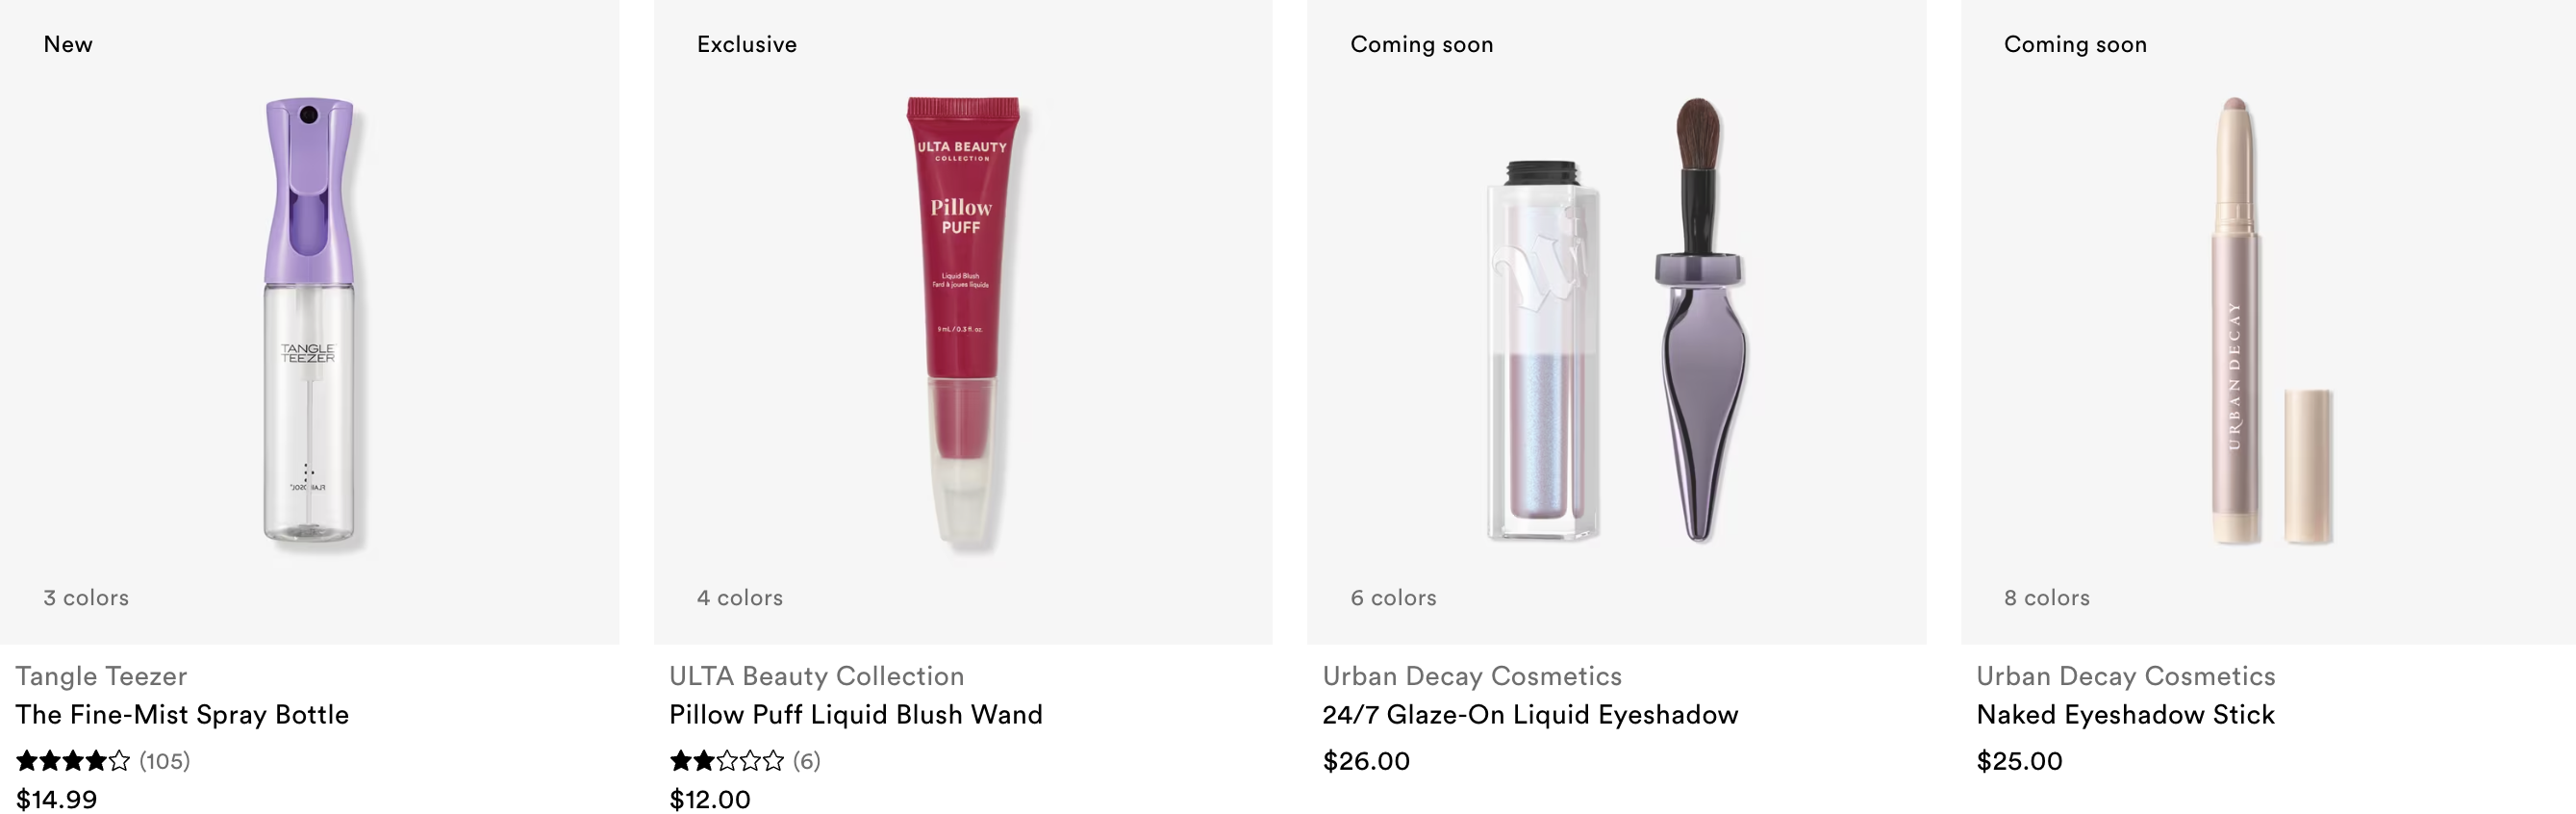The height and width of the screenshot is (814, 2576).
Task: Click the star rating for Pillow Puff Blush
Action: click(x=727, y=761)
